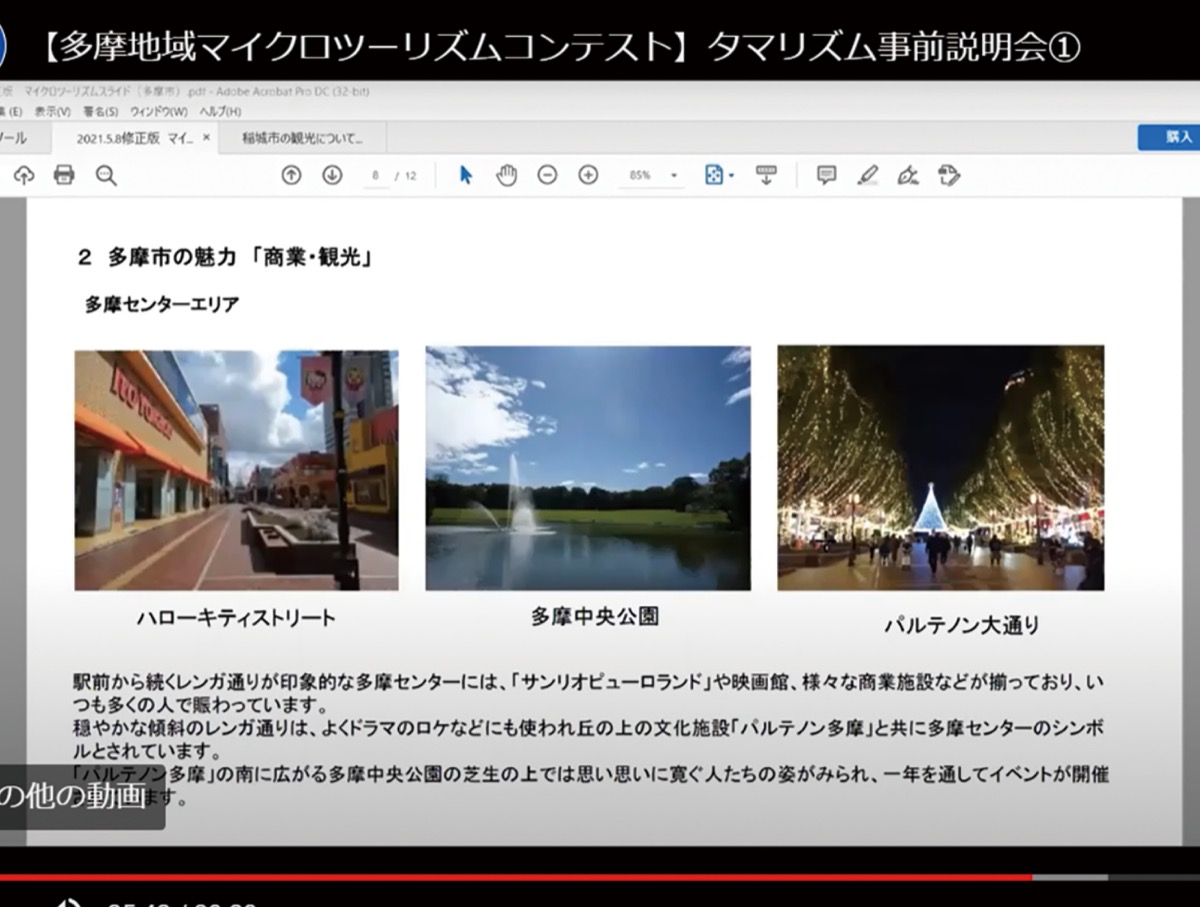Zoom out with the minus icon
The width and height of the screenshot is (1200, 907).
547,175
